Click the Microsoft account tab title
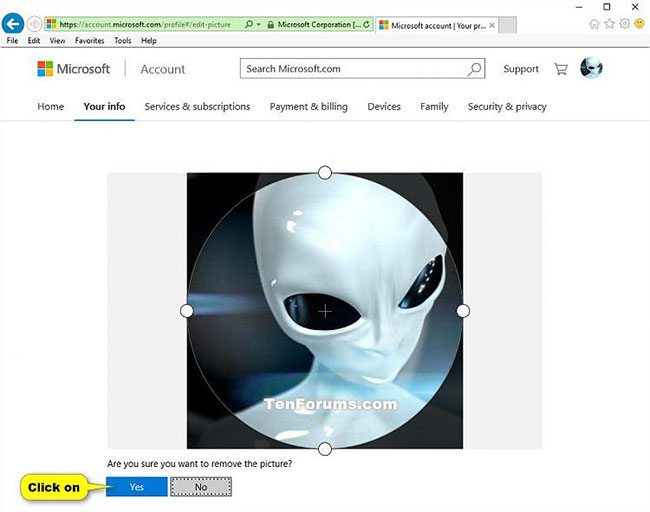Image resolution: width=650 pixels, height=512 pixels. (439, 26)
